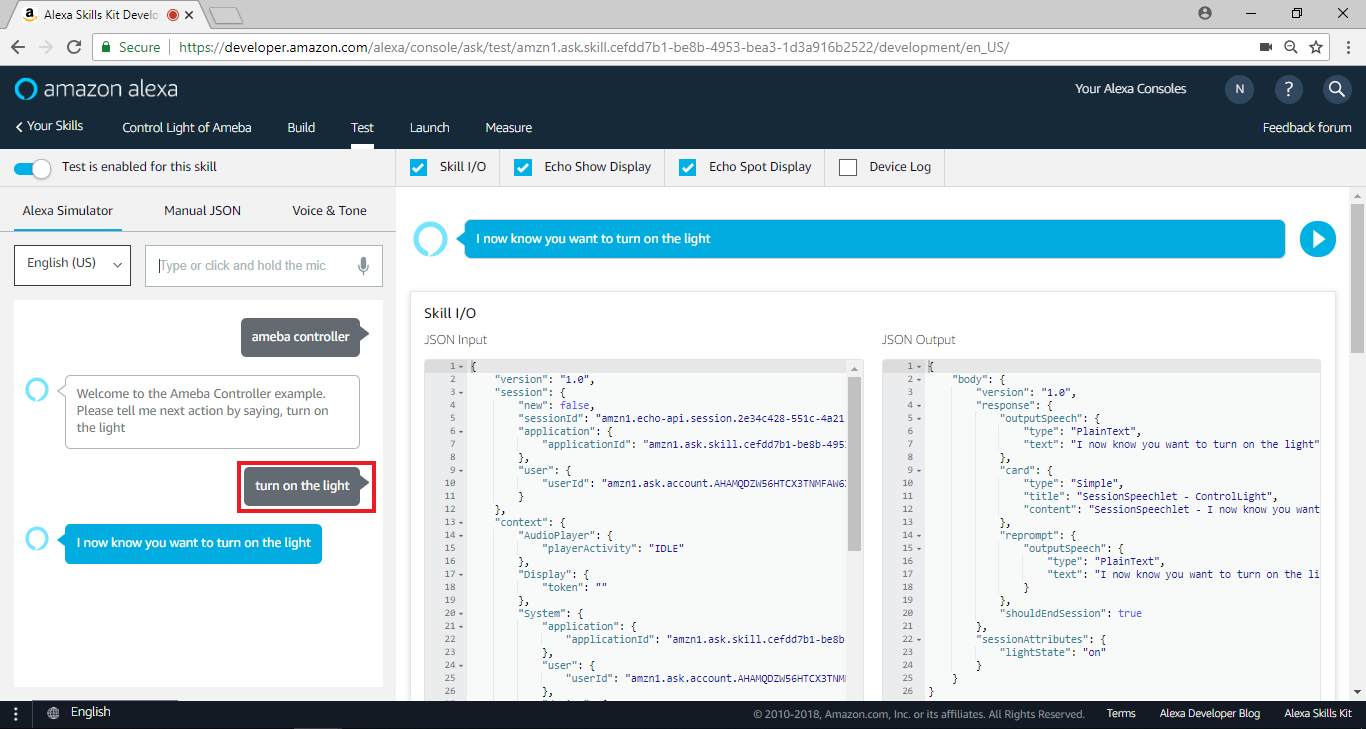The height and width of the screenshot is (729, 1366).
Task: Open the Measure tab
Action: point(508,128)
